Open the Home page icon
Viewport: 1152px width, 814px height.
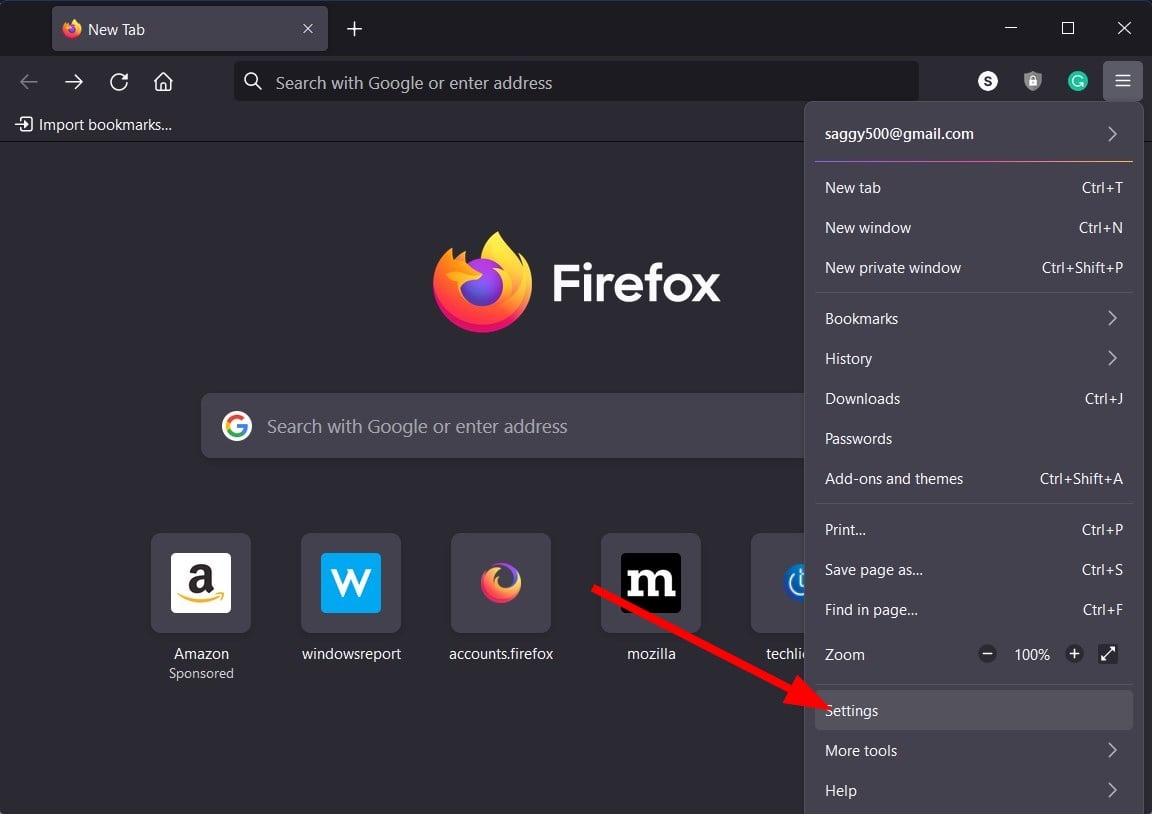tap(163, 82)
